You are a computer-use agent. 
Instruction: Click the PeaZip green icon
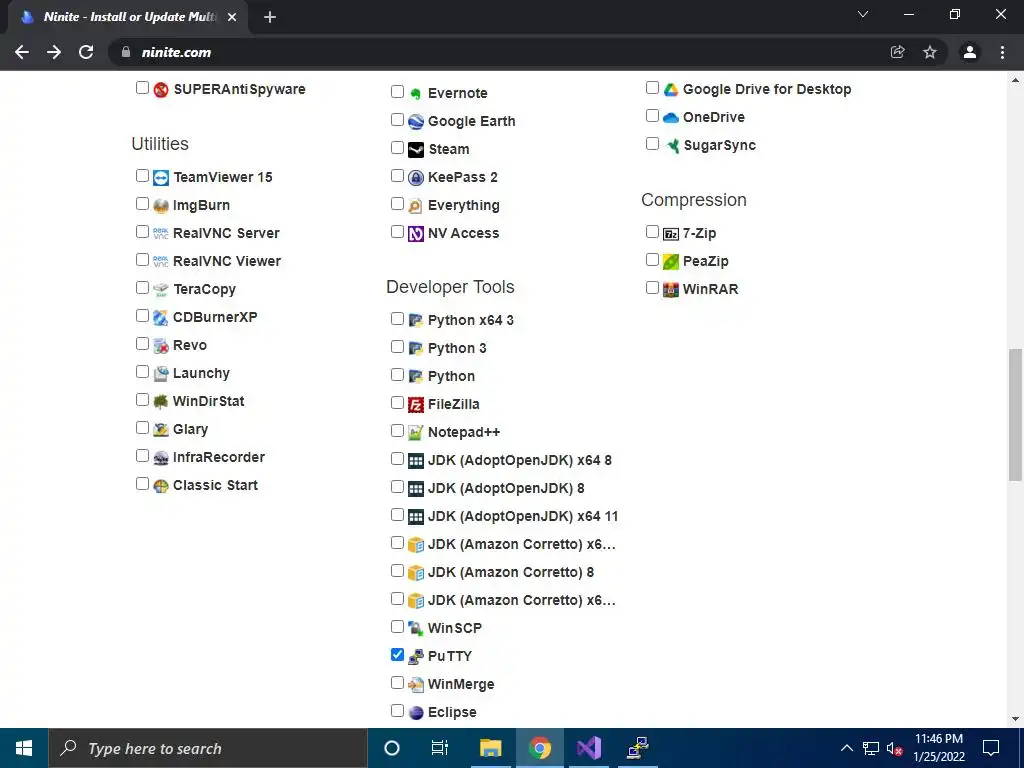671,261
